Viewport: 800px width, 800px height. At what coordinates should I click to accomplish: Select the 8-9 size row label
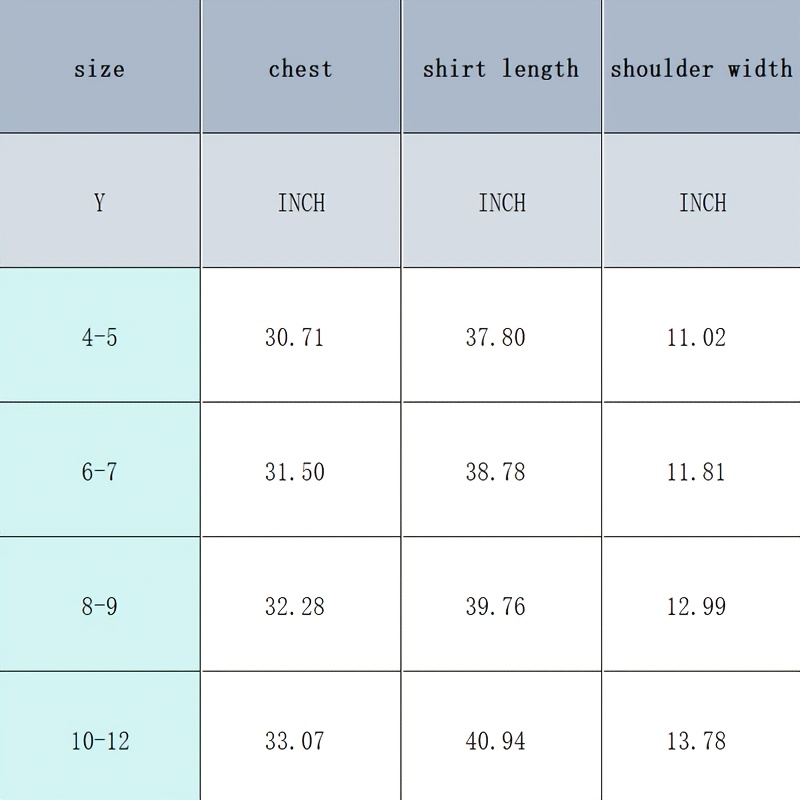point(99,604)
